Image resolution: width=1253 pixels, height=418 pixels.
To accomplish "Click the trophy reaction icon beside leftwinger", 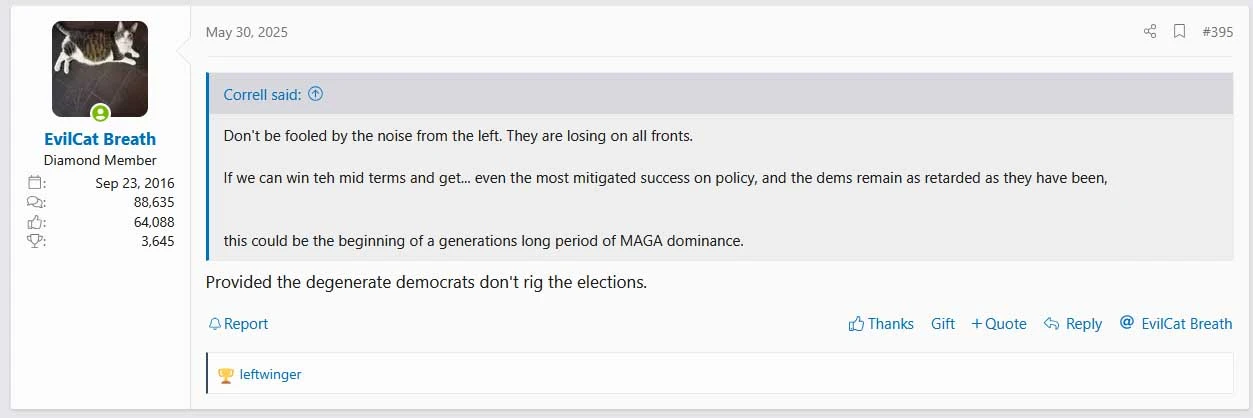I will (226, 375).
